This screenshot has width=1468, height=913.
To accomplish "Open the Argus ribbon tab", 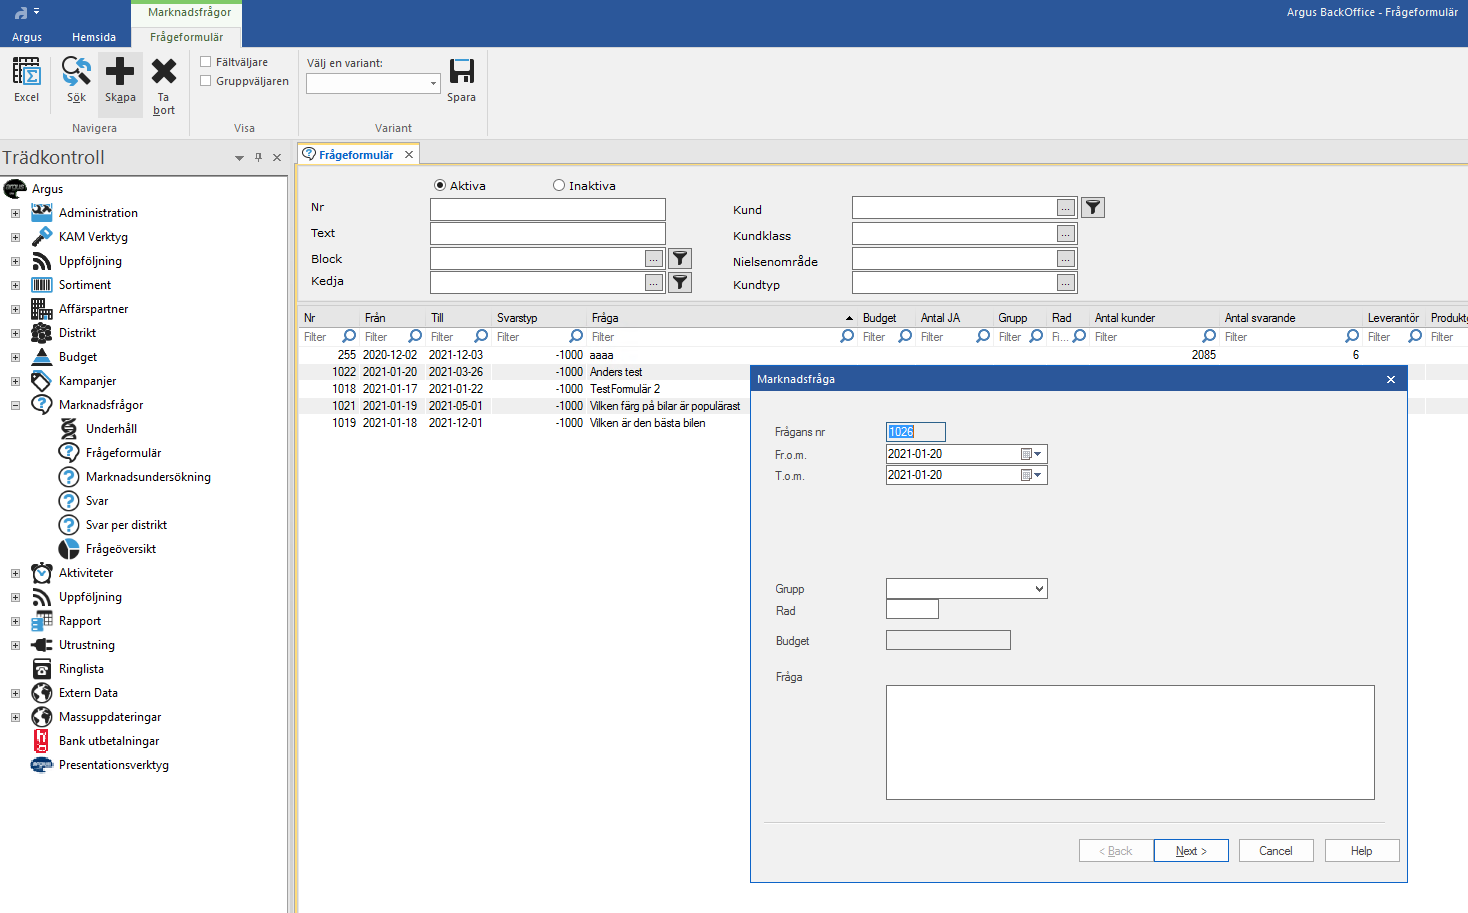I will coord(27,37).
